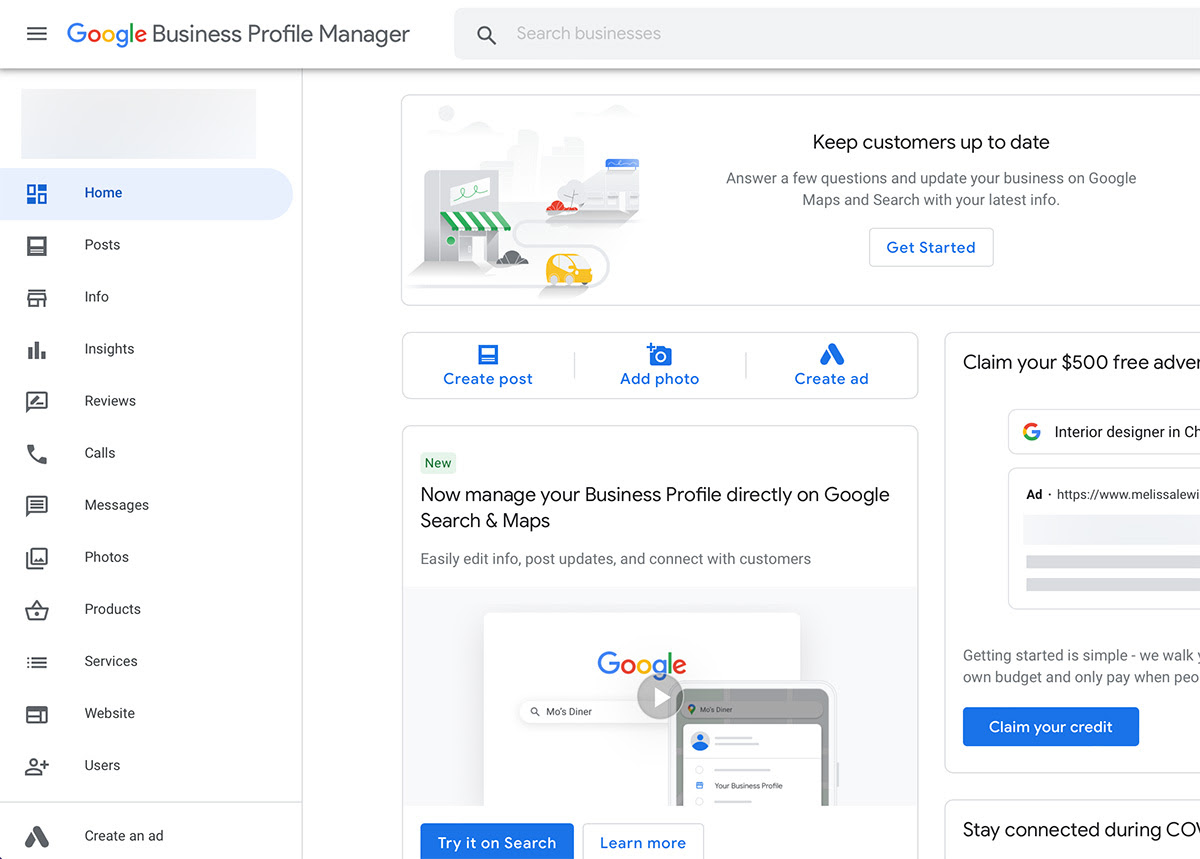Open the Users add-person icon
The image size is (1200, 859).
click(x=37, y=765)
